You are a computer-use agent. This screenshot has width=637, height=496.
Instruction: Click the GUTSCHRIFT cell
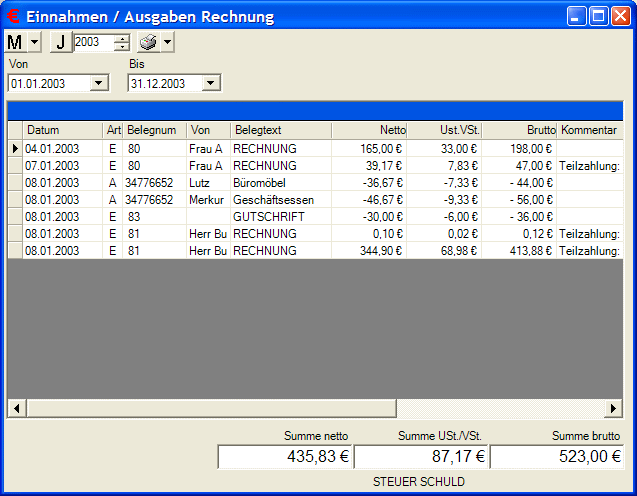coord(281,217)
